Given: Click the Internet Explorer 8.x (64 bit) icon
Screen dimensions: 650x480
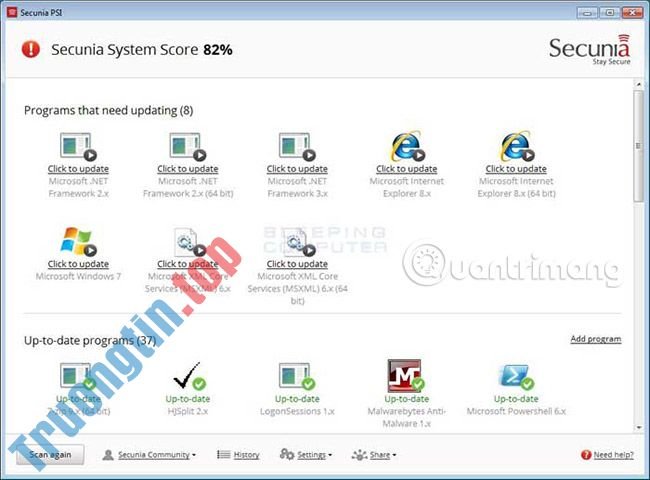Looking at the screenshot, I should tap(517, 146).
